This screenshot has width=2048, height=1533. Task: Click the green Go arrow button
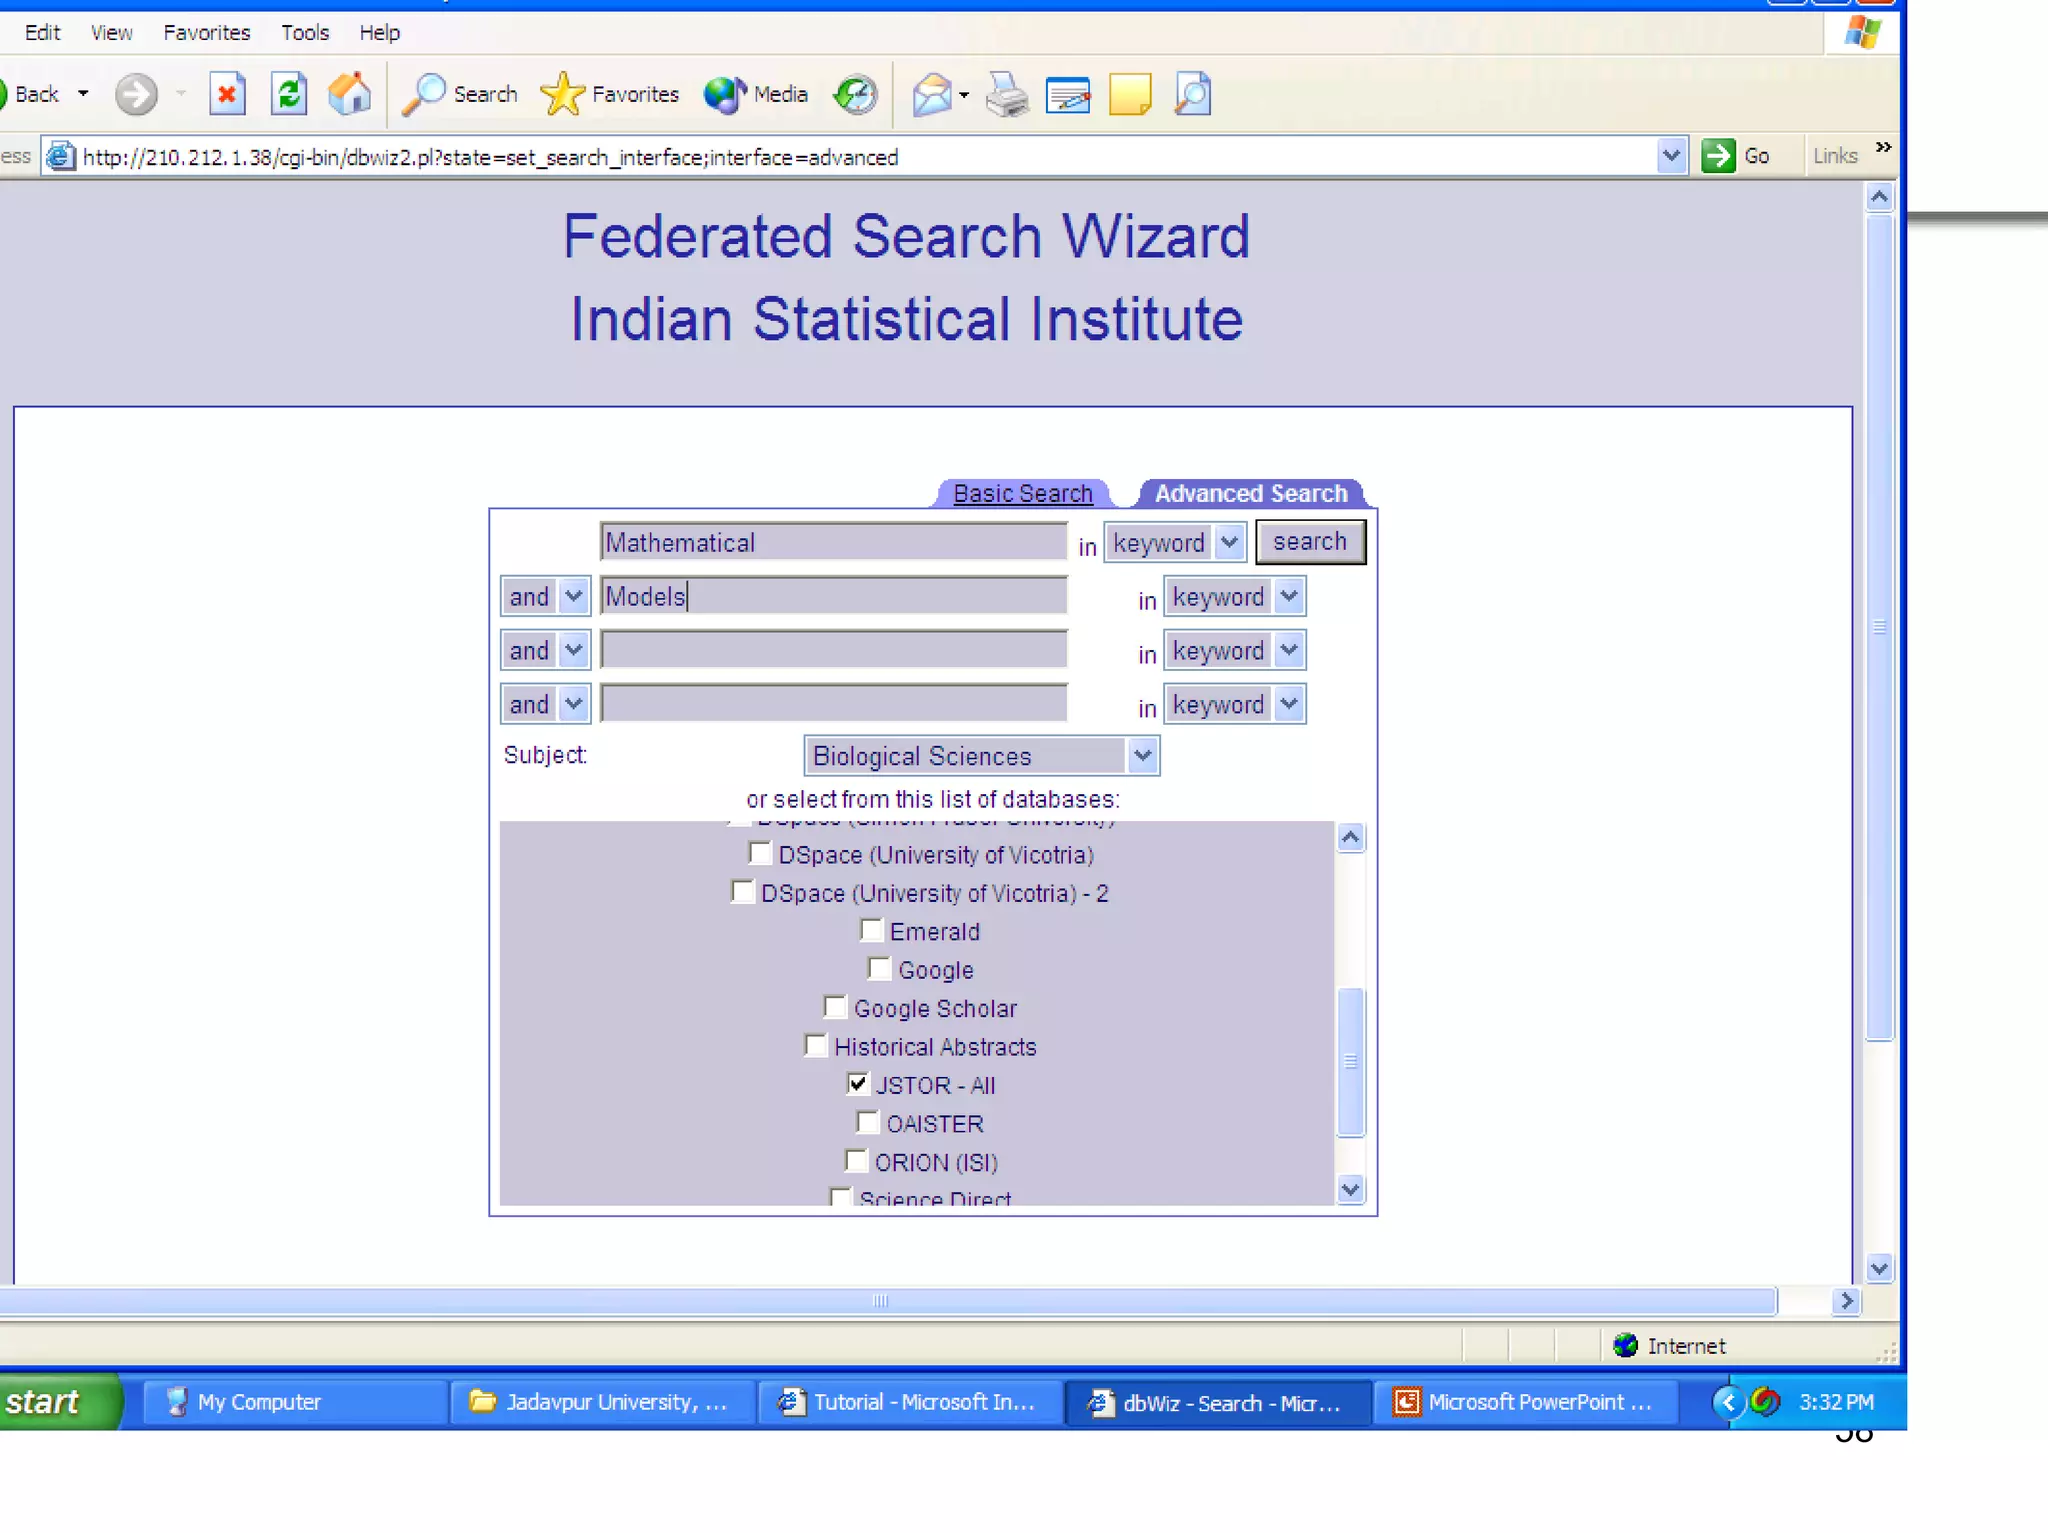tap(1718, 156)
